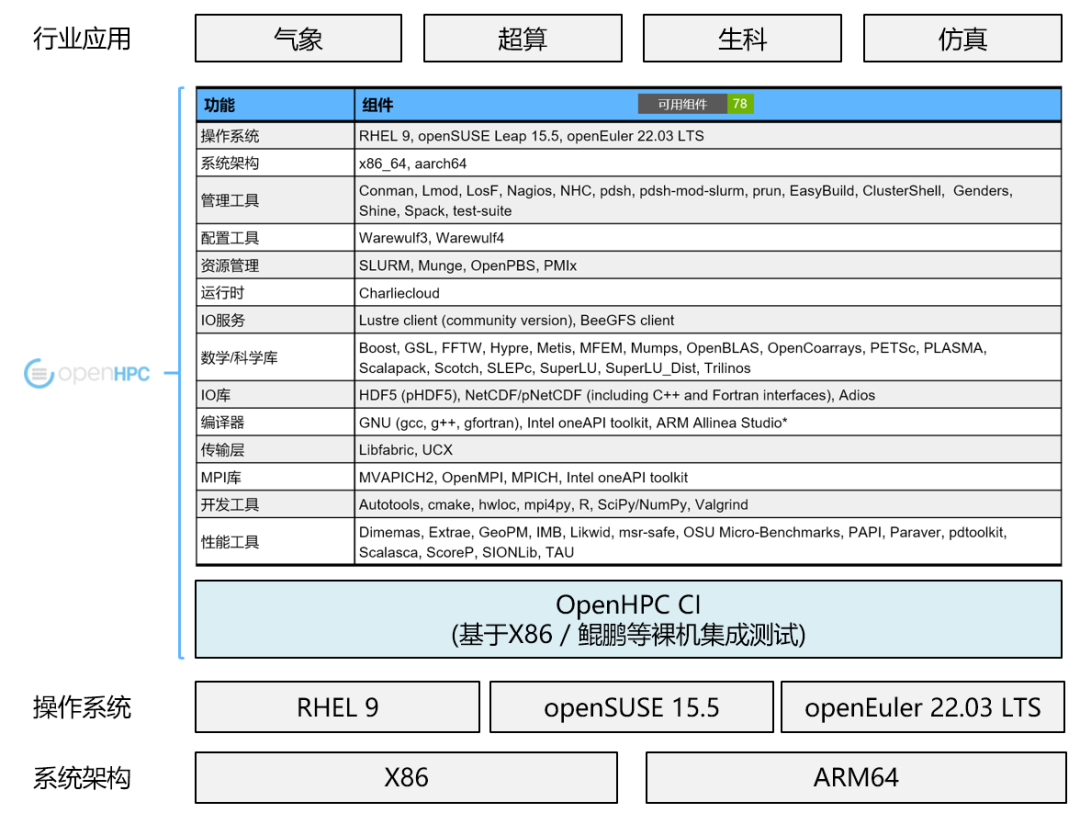1080x813 pixels.
Task: Select the 超算 industry box
Action: (x=523, y=39)
